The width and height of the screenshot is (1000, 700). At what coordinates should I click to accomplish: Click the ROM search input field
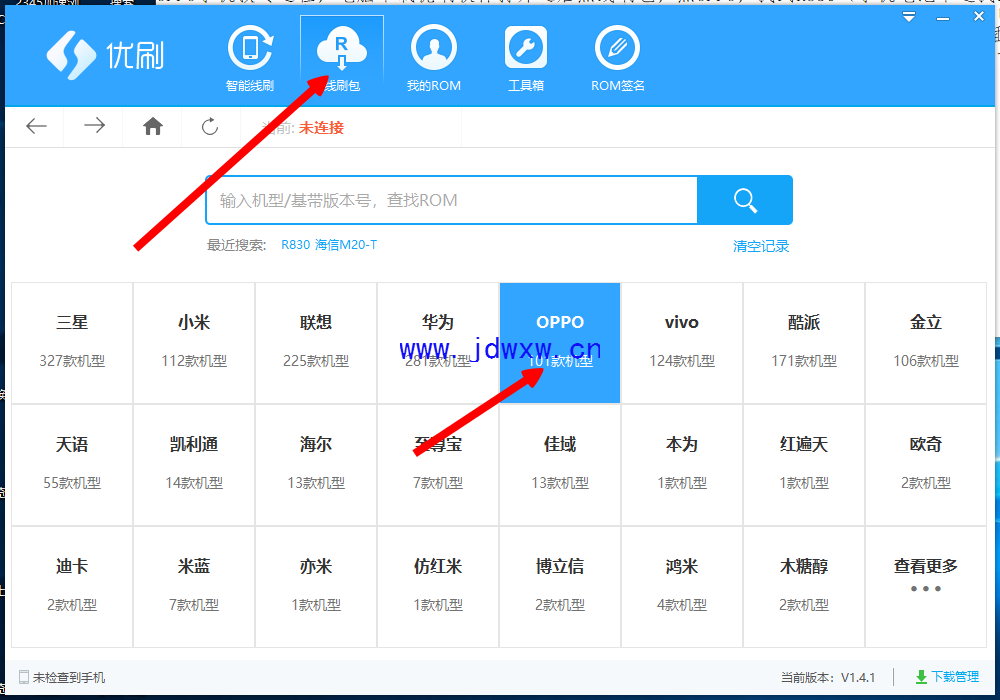(452, 200)
